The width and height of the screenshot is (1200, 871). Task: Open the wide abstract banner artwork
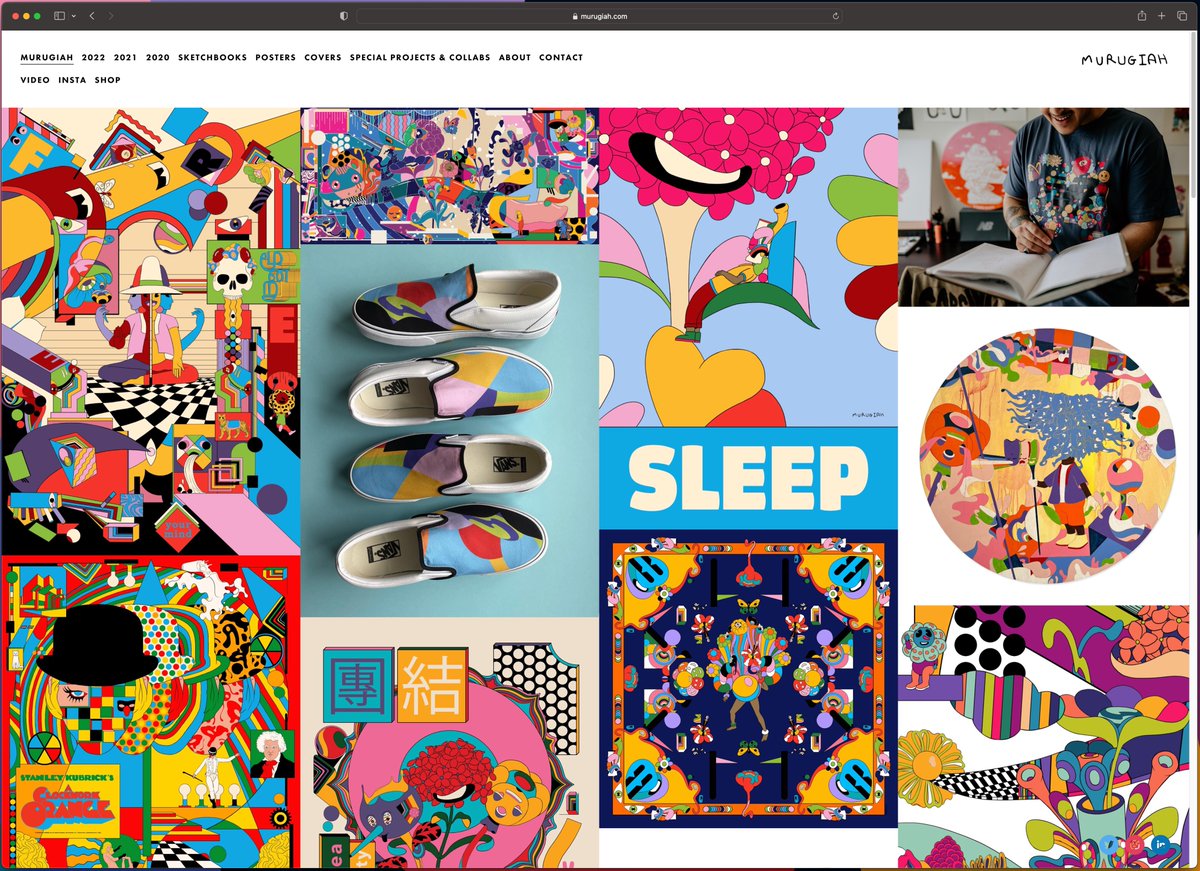click(450, 176)
